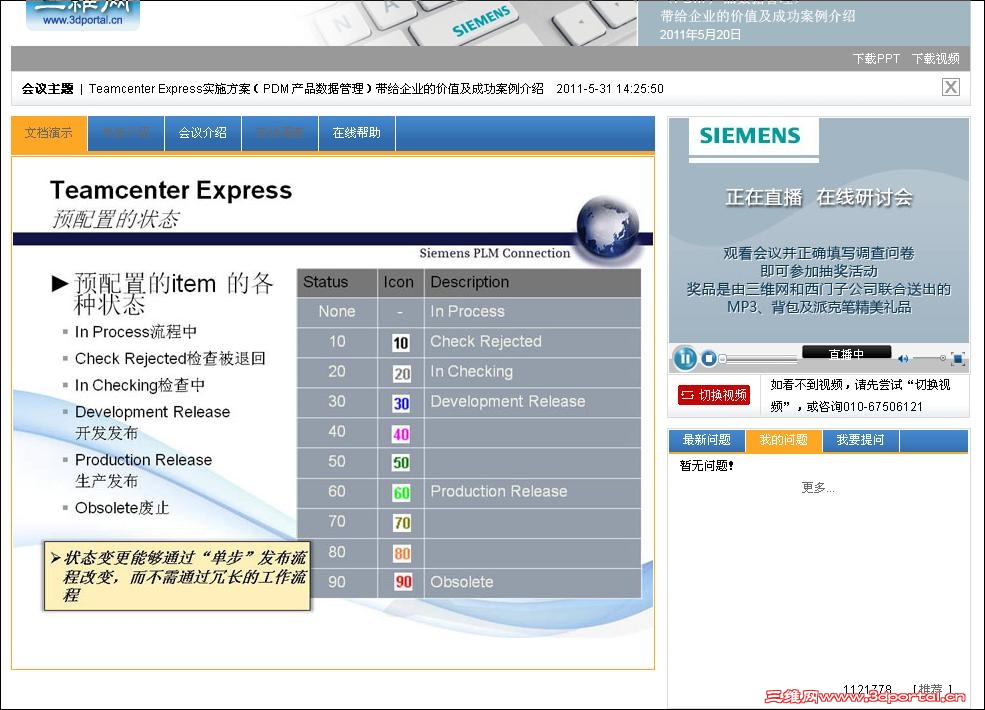Click the 'In Process流程中' bullet
985x710 pixels.
point(136,332)
